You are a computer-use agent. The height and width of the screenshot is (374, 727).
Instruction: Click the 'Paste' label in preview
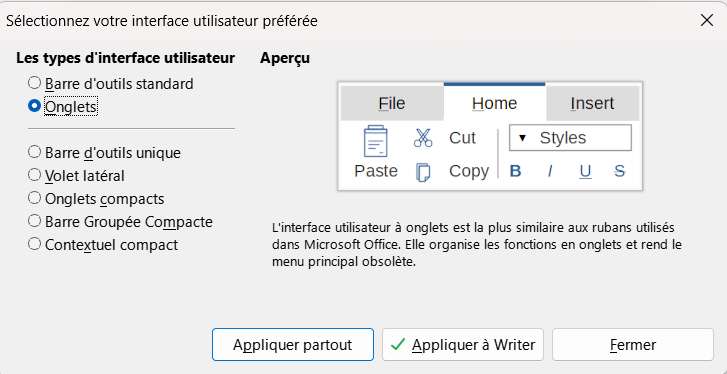point(376,171)
